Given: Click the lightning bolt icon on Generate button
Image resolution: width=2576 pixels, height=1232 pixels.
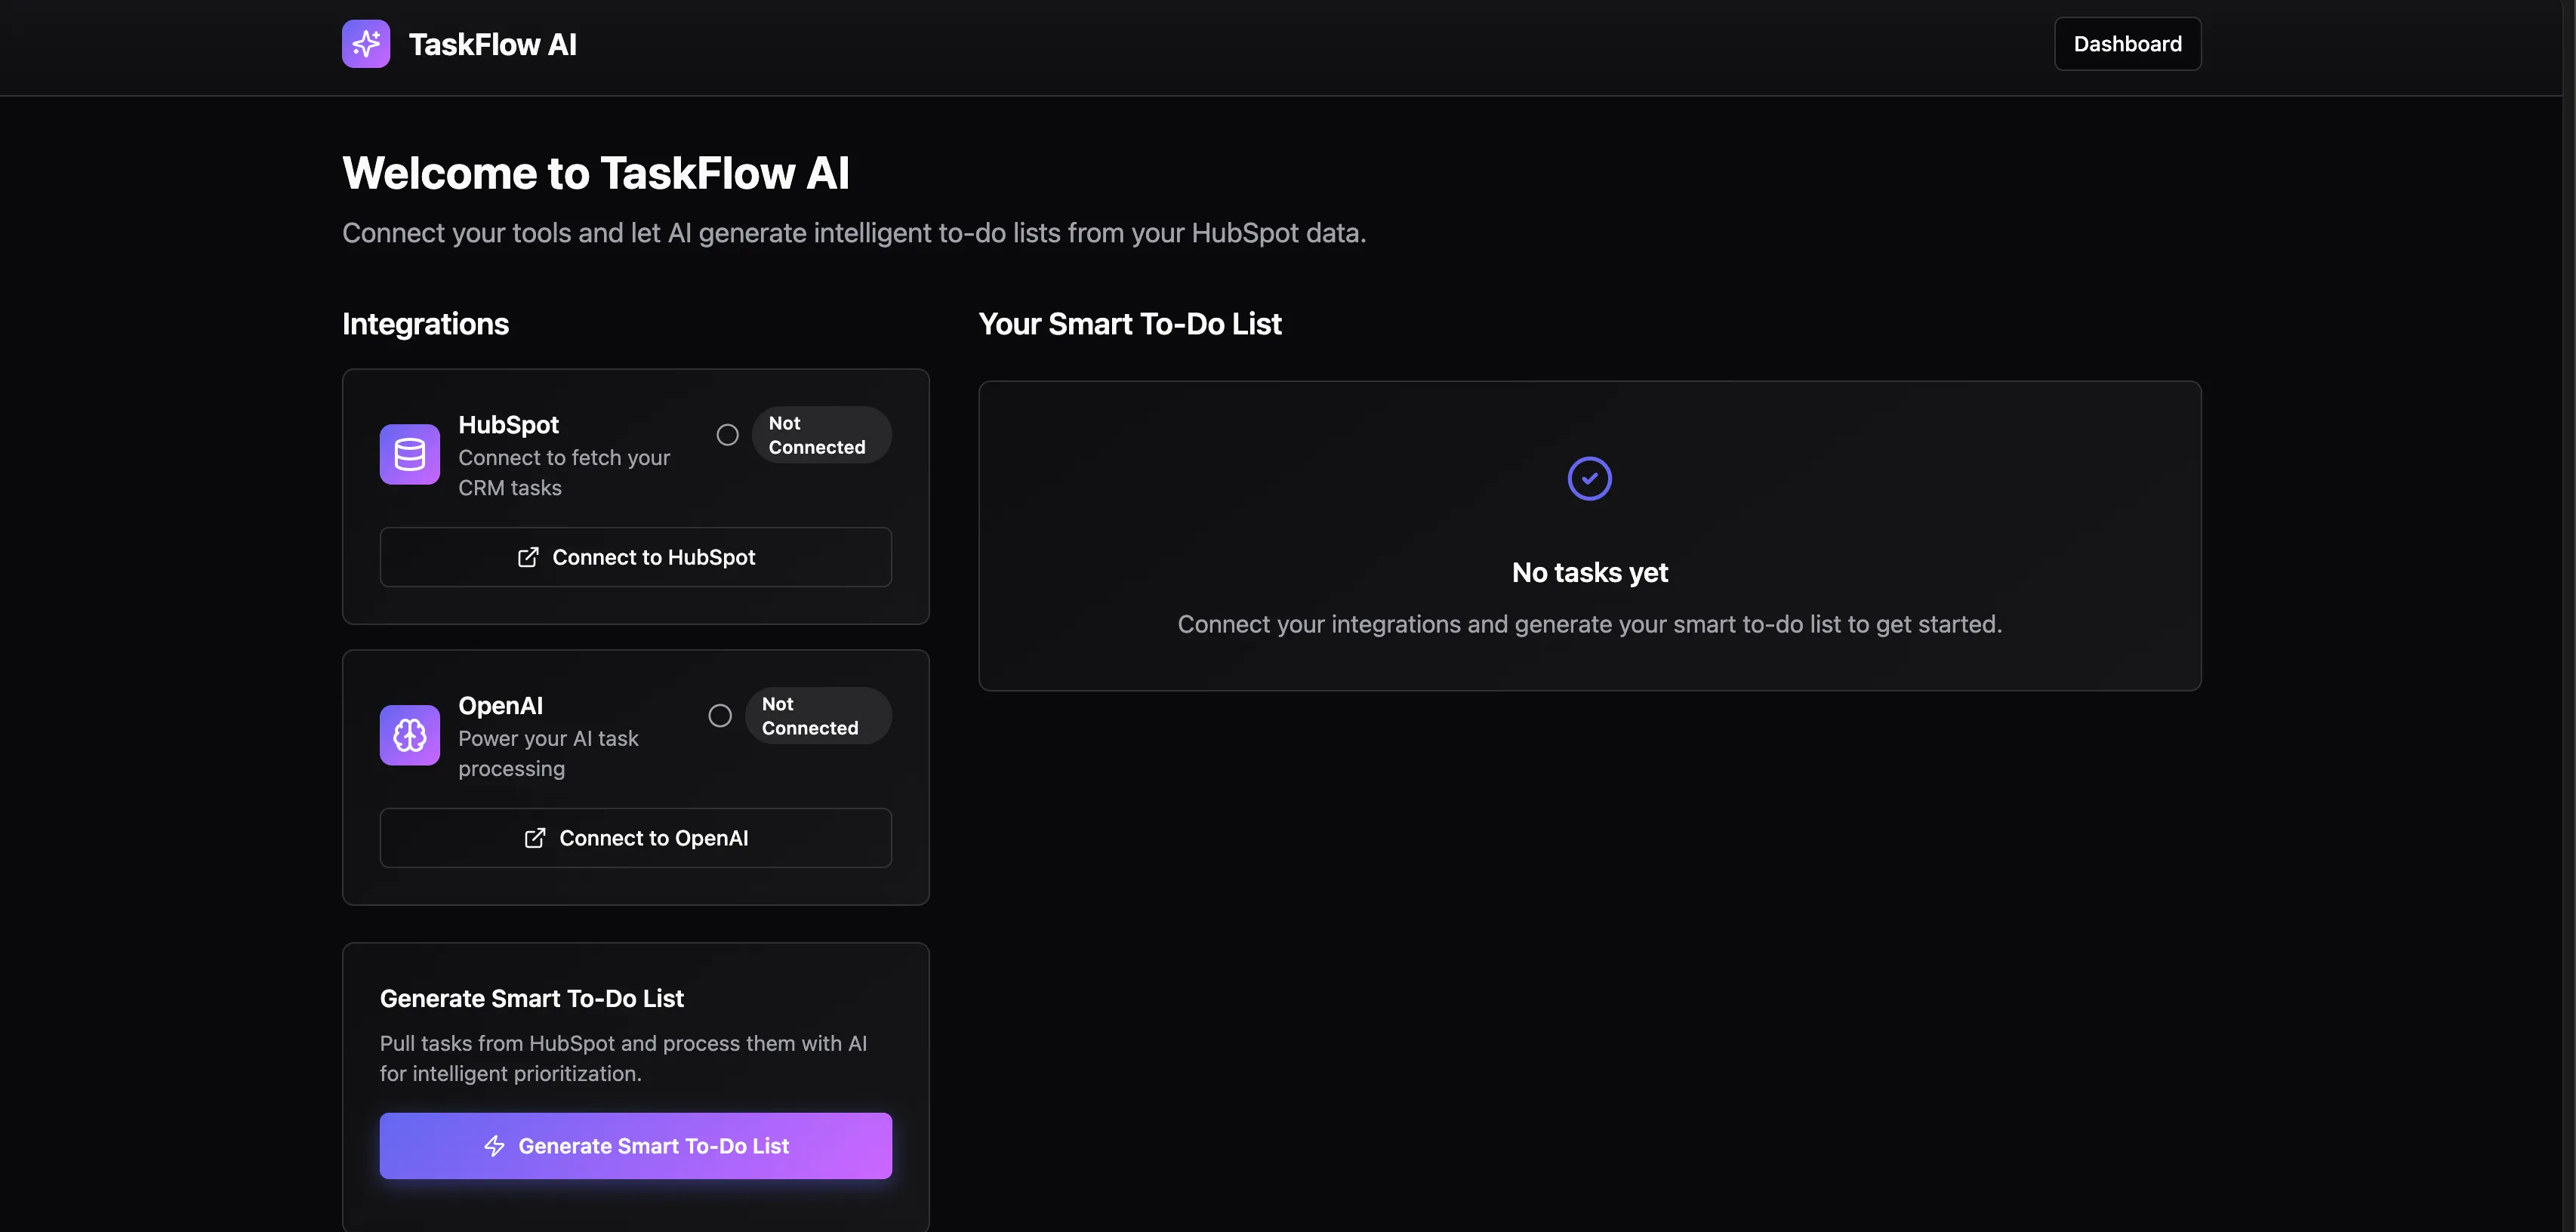Looking at the screenshot, I should [x=494, y=1146].
